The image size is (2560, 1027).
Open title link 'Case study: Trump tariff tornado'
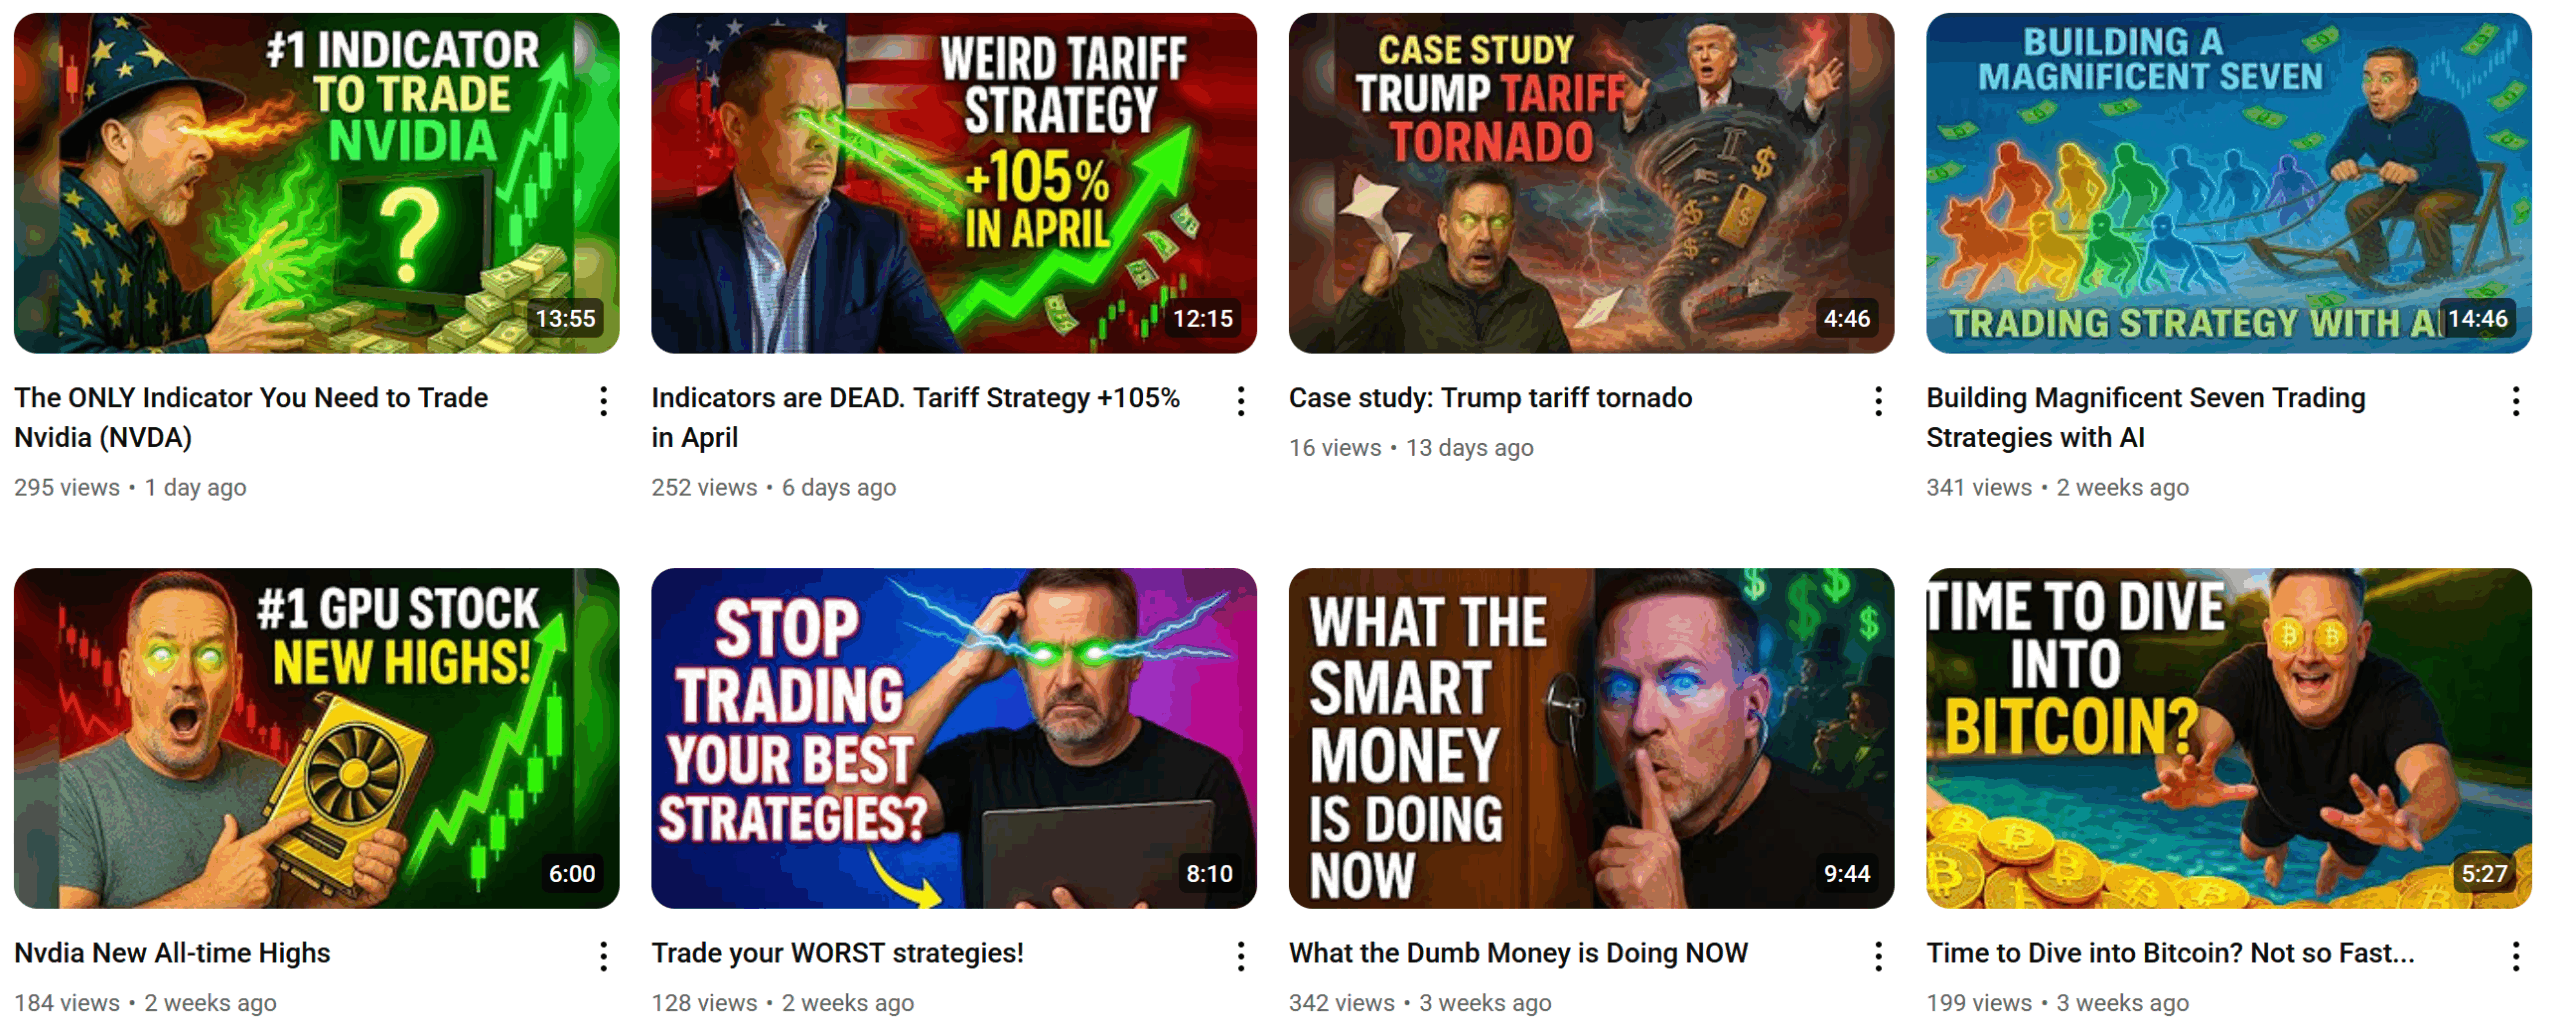point(1490,398)
